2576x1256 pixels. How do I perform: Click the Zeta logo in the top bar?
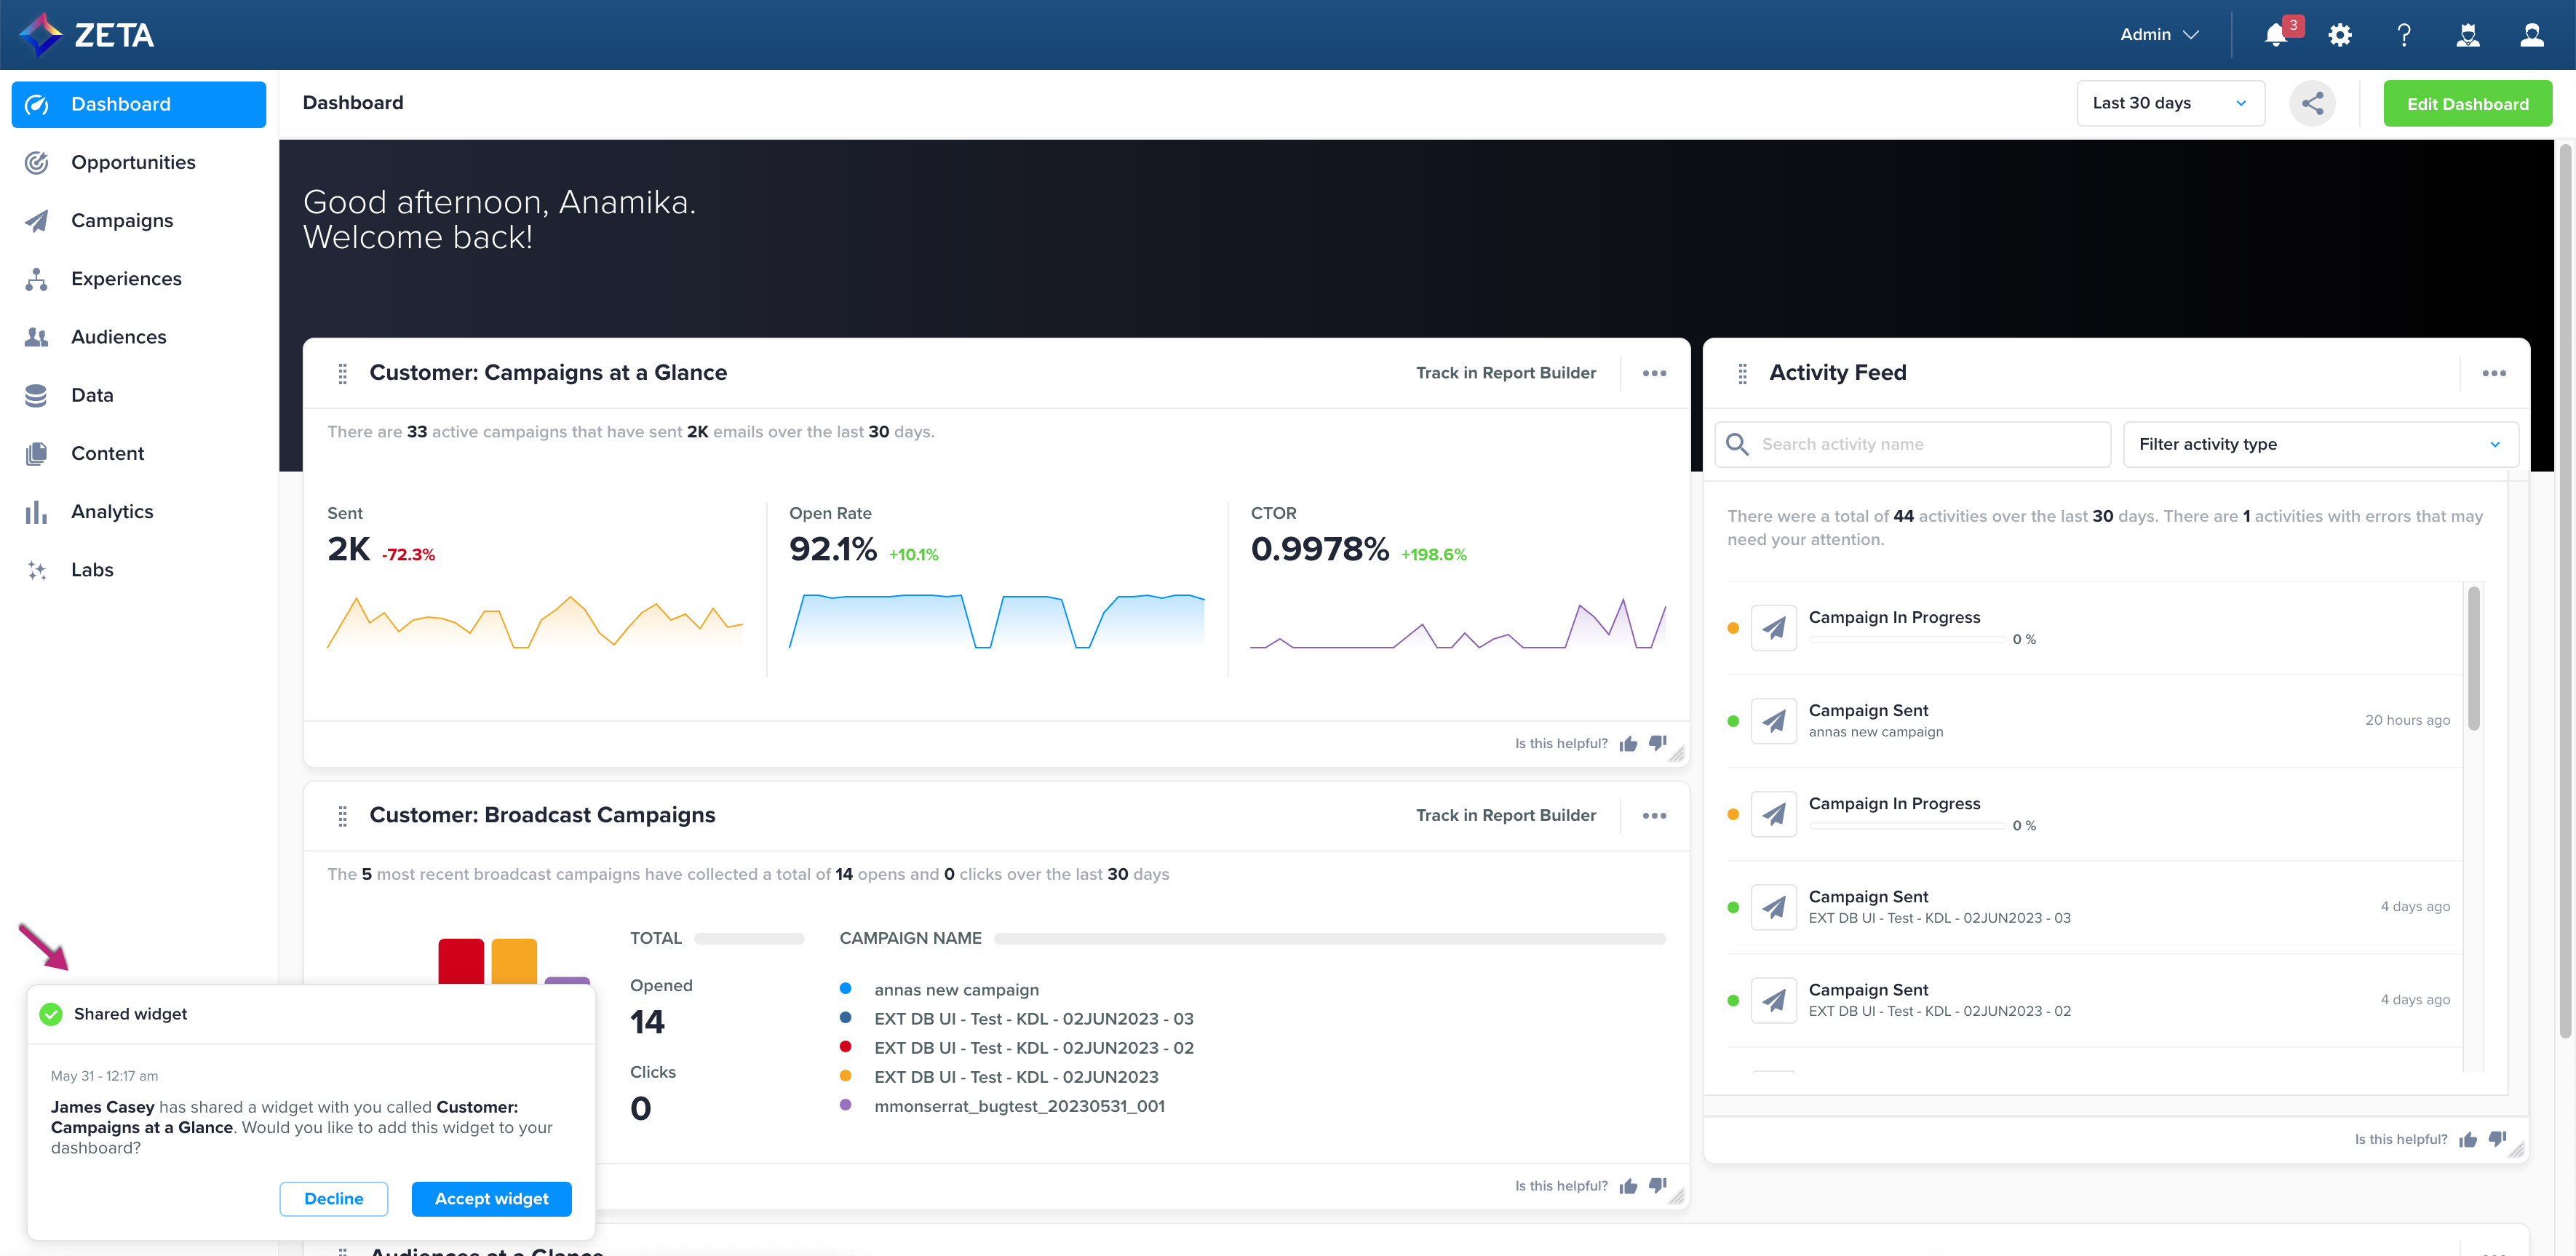tap(88, 34)
